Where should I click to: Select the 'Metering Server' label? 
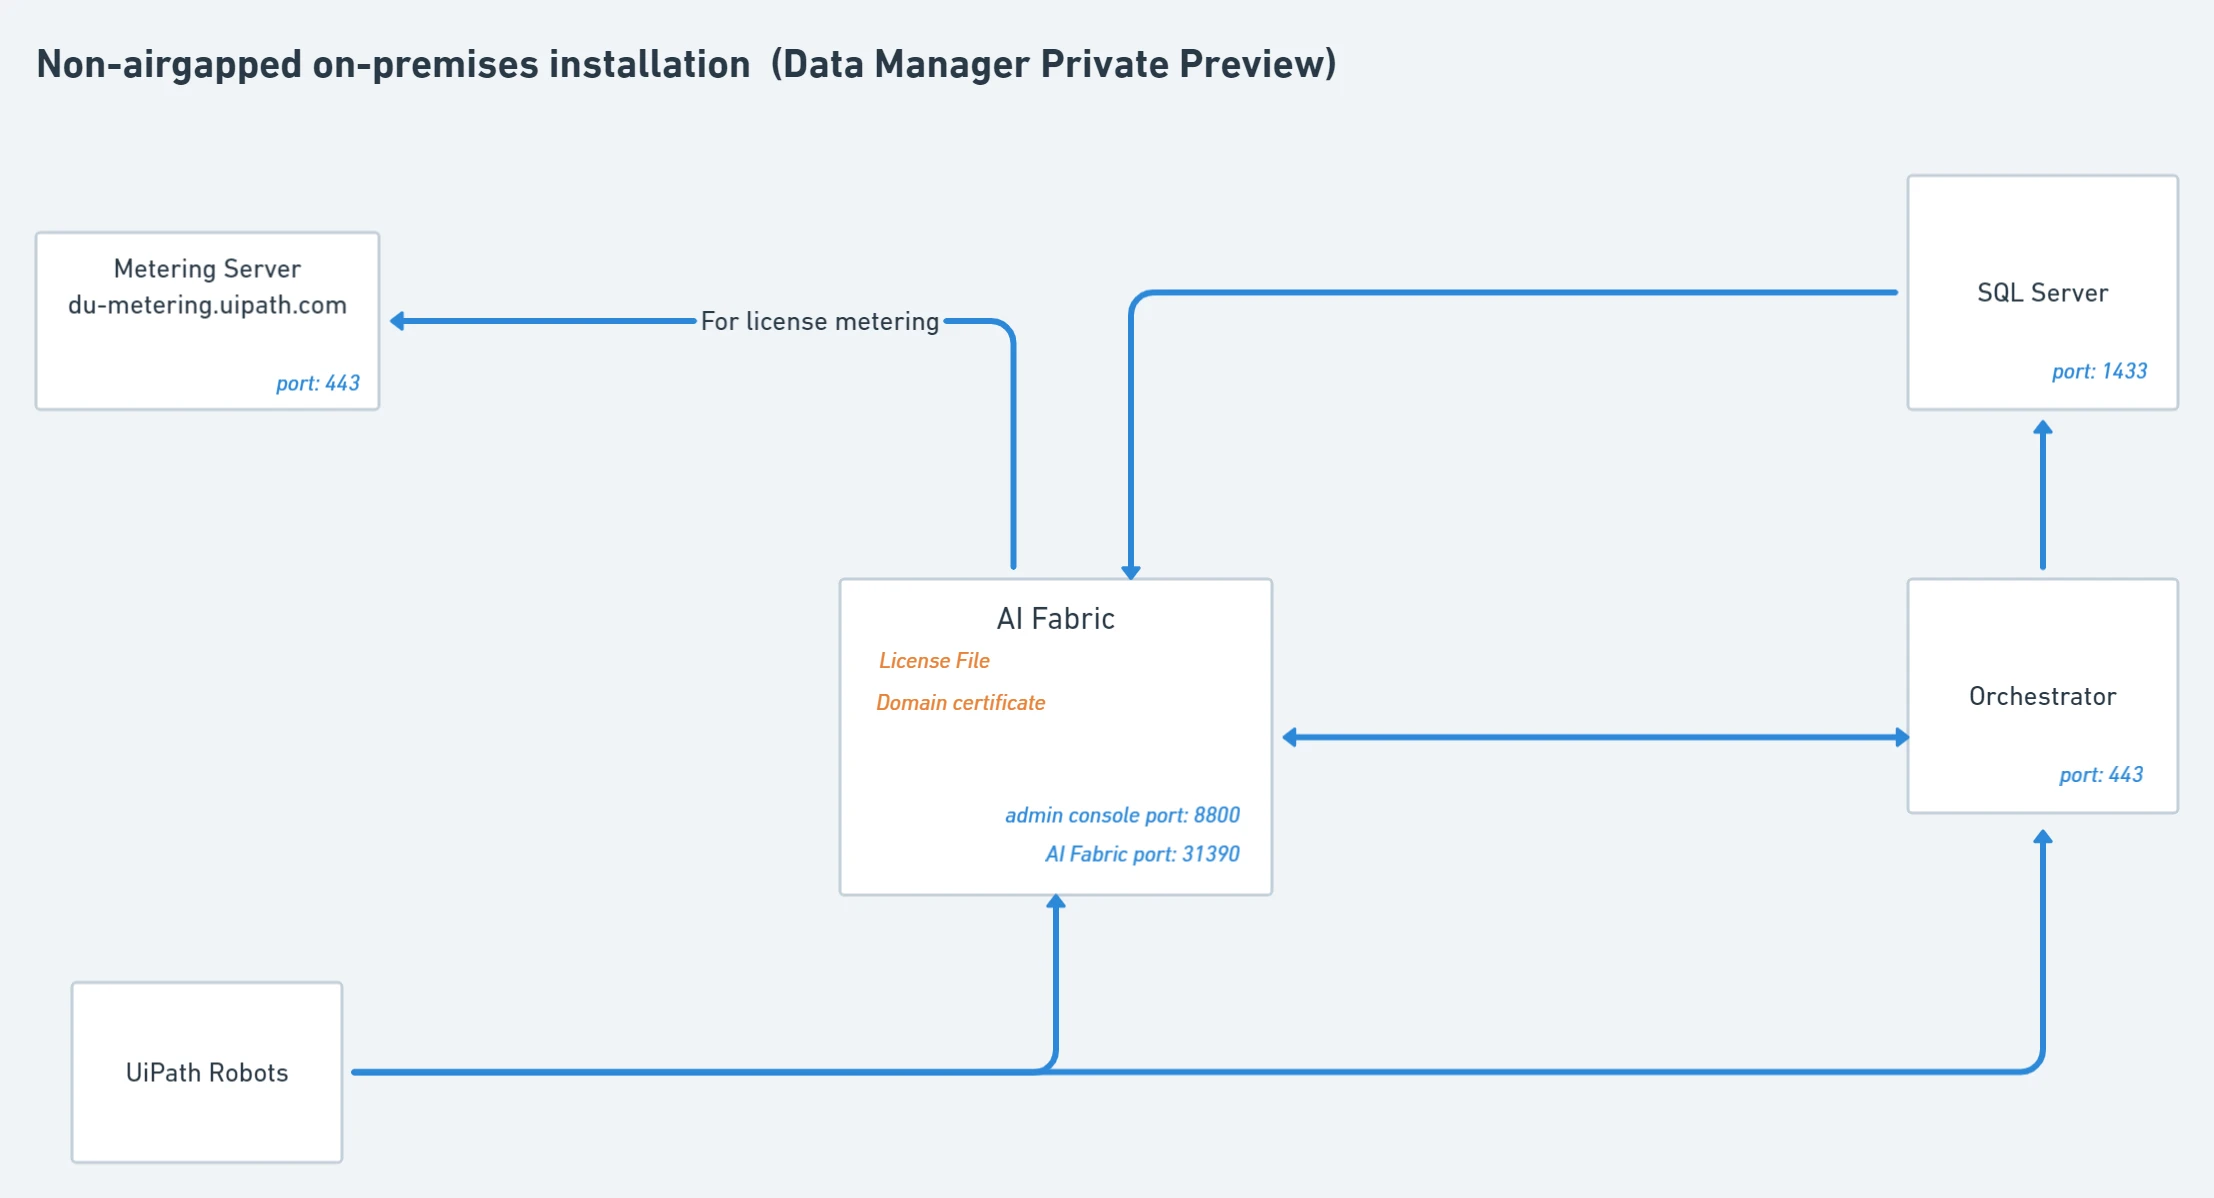(x=207, y=268)
